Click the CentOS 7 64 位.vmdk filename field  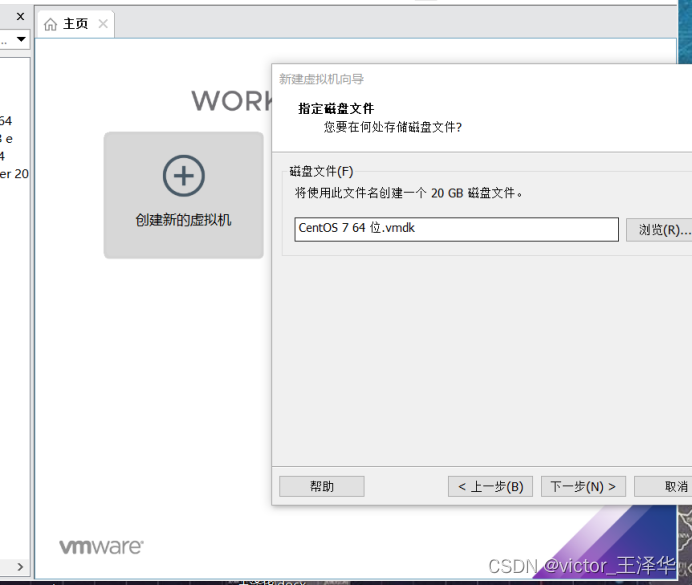[456, 229]
